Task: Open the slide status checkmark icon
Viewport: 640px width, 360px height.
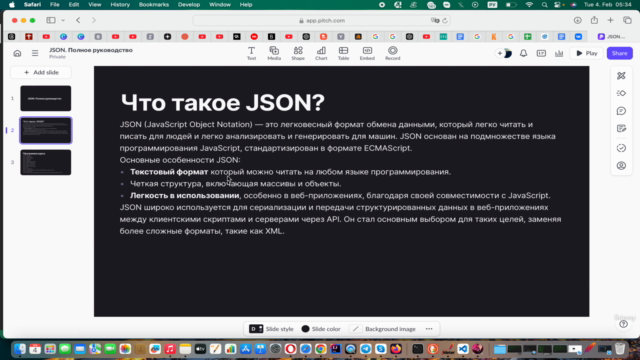Action: 621,148
